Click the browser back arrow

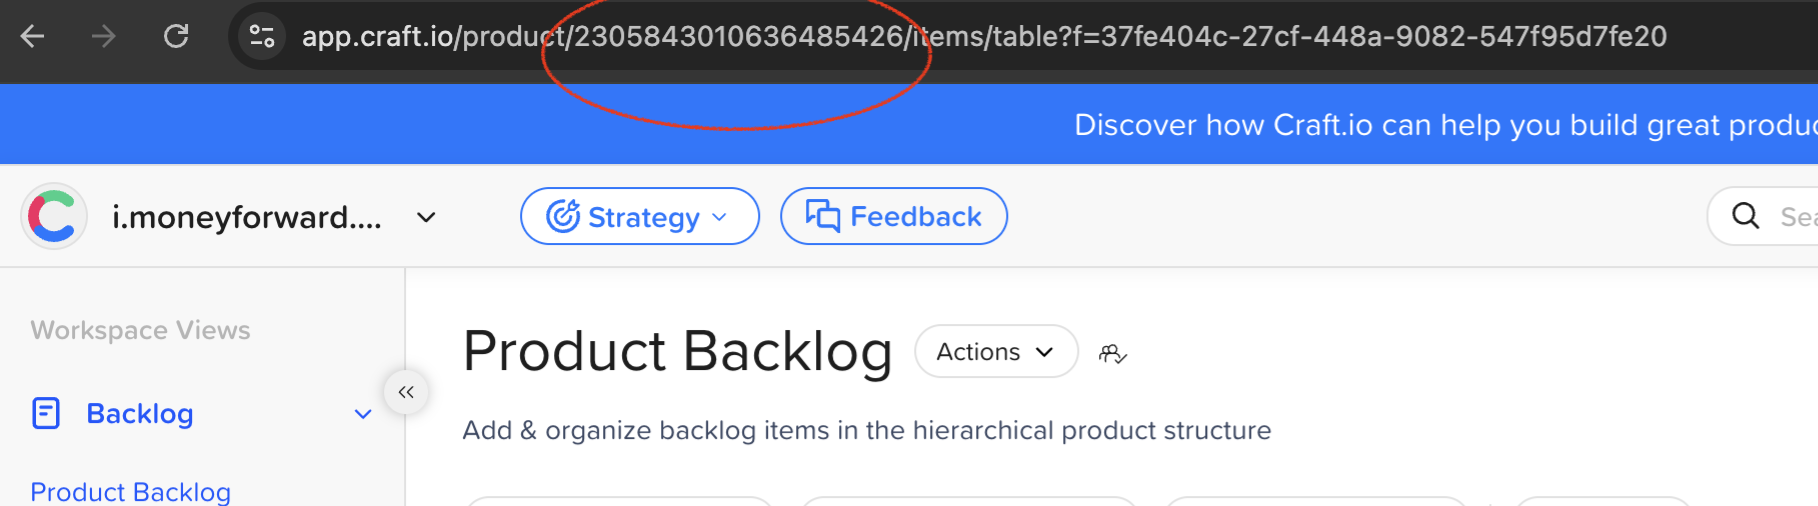pyautogui.click(x=33, y=37)
